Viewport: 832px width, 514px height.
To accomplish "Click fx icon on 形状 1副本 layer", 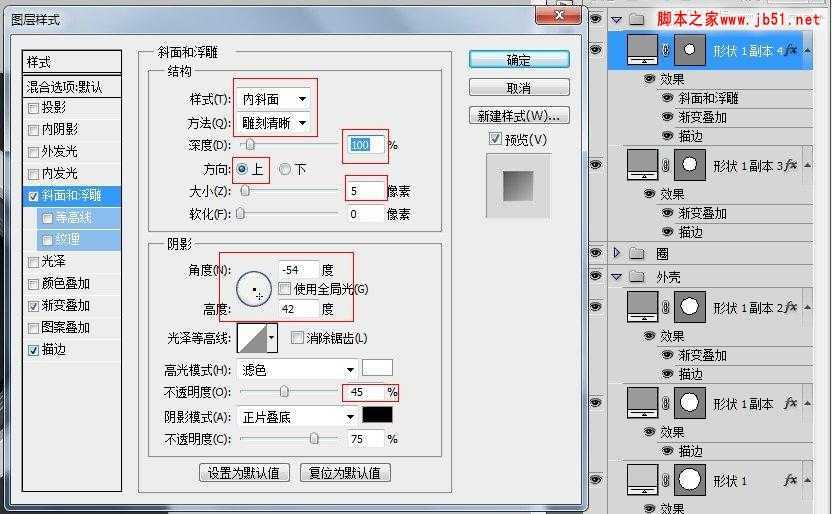I will (x=790, y=403).
